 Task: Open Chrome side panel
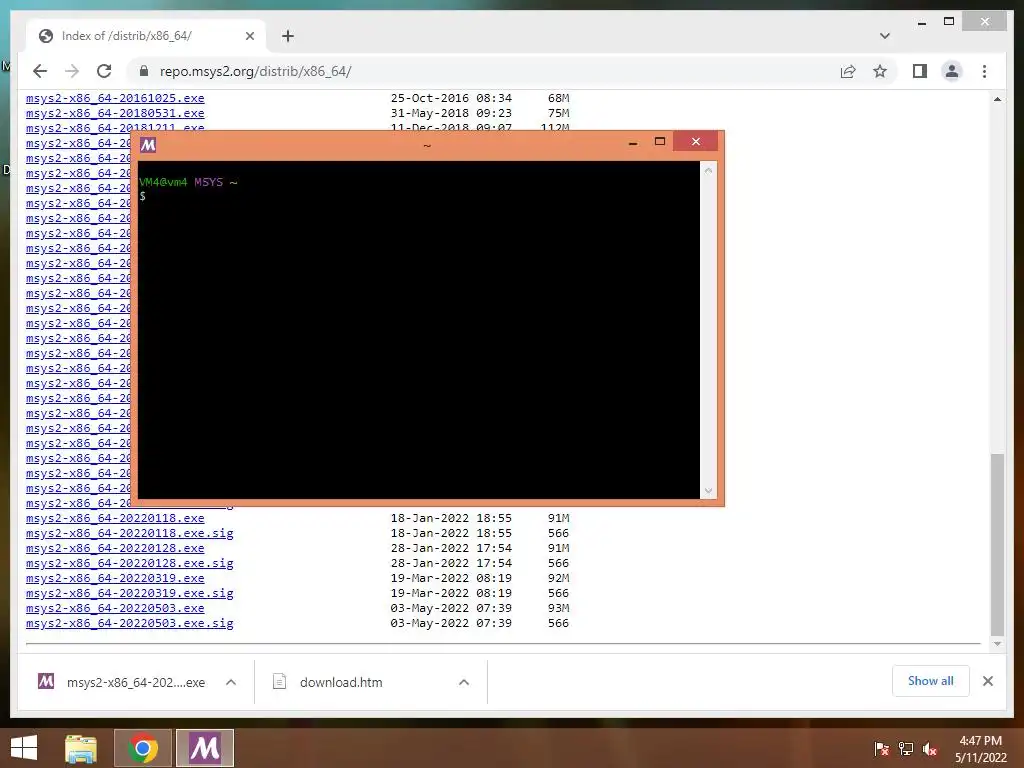click(920, 71)
